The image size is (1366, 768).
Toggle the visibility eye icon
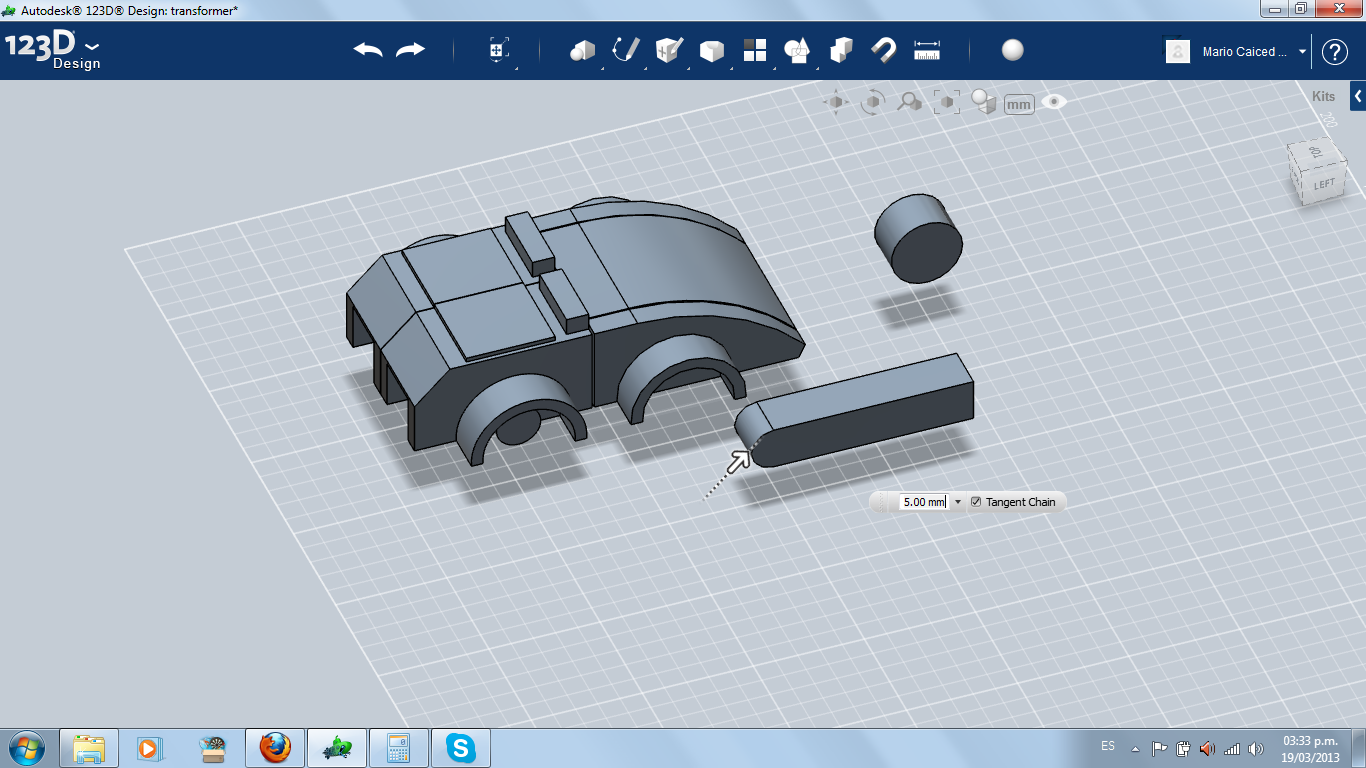1054,102
